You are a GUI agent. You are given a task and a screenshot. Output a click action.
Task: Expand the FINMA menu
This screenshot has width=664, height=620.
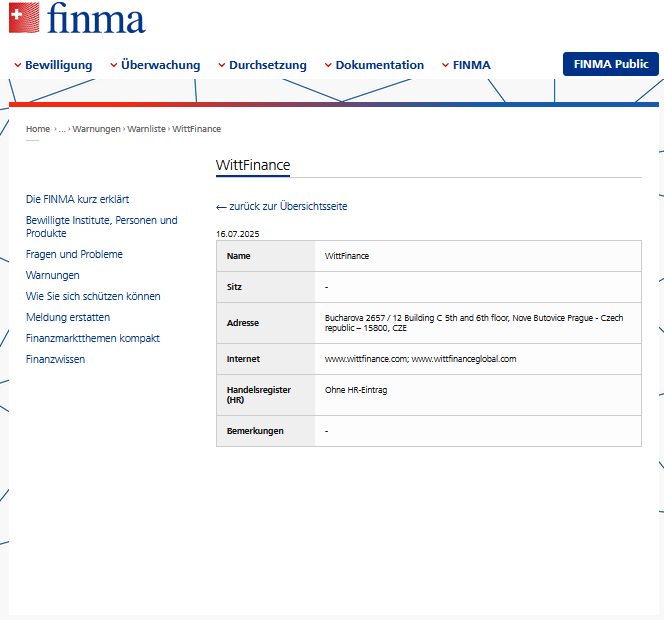[466, 65]
